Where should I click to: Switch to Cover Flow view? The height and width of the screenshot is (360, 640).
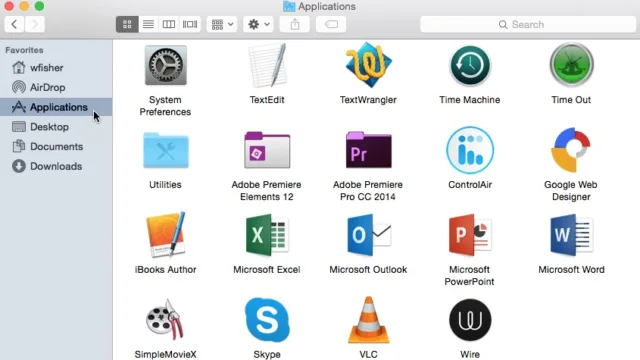coord(190,24)
